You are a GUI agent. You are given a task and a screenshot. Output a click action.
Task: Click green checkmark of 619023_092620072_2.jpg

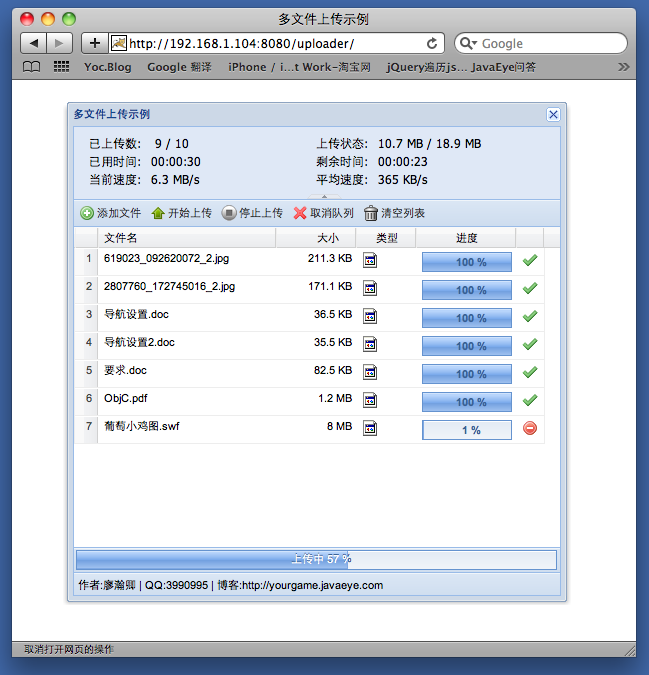[x=530, y=260]
